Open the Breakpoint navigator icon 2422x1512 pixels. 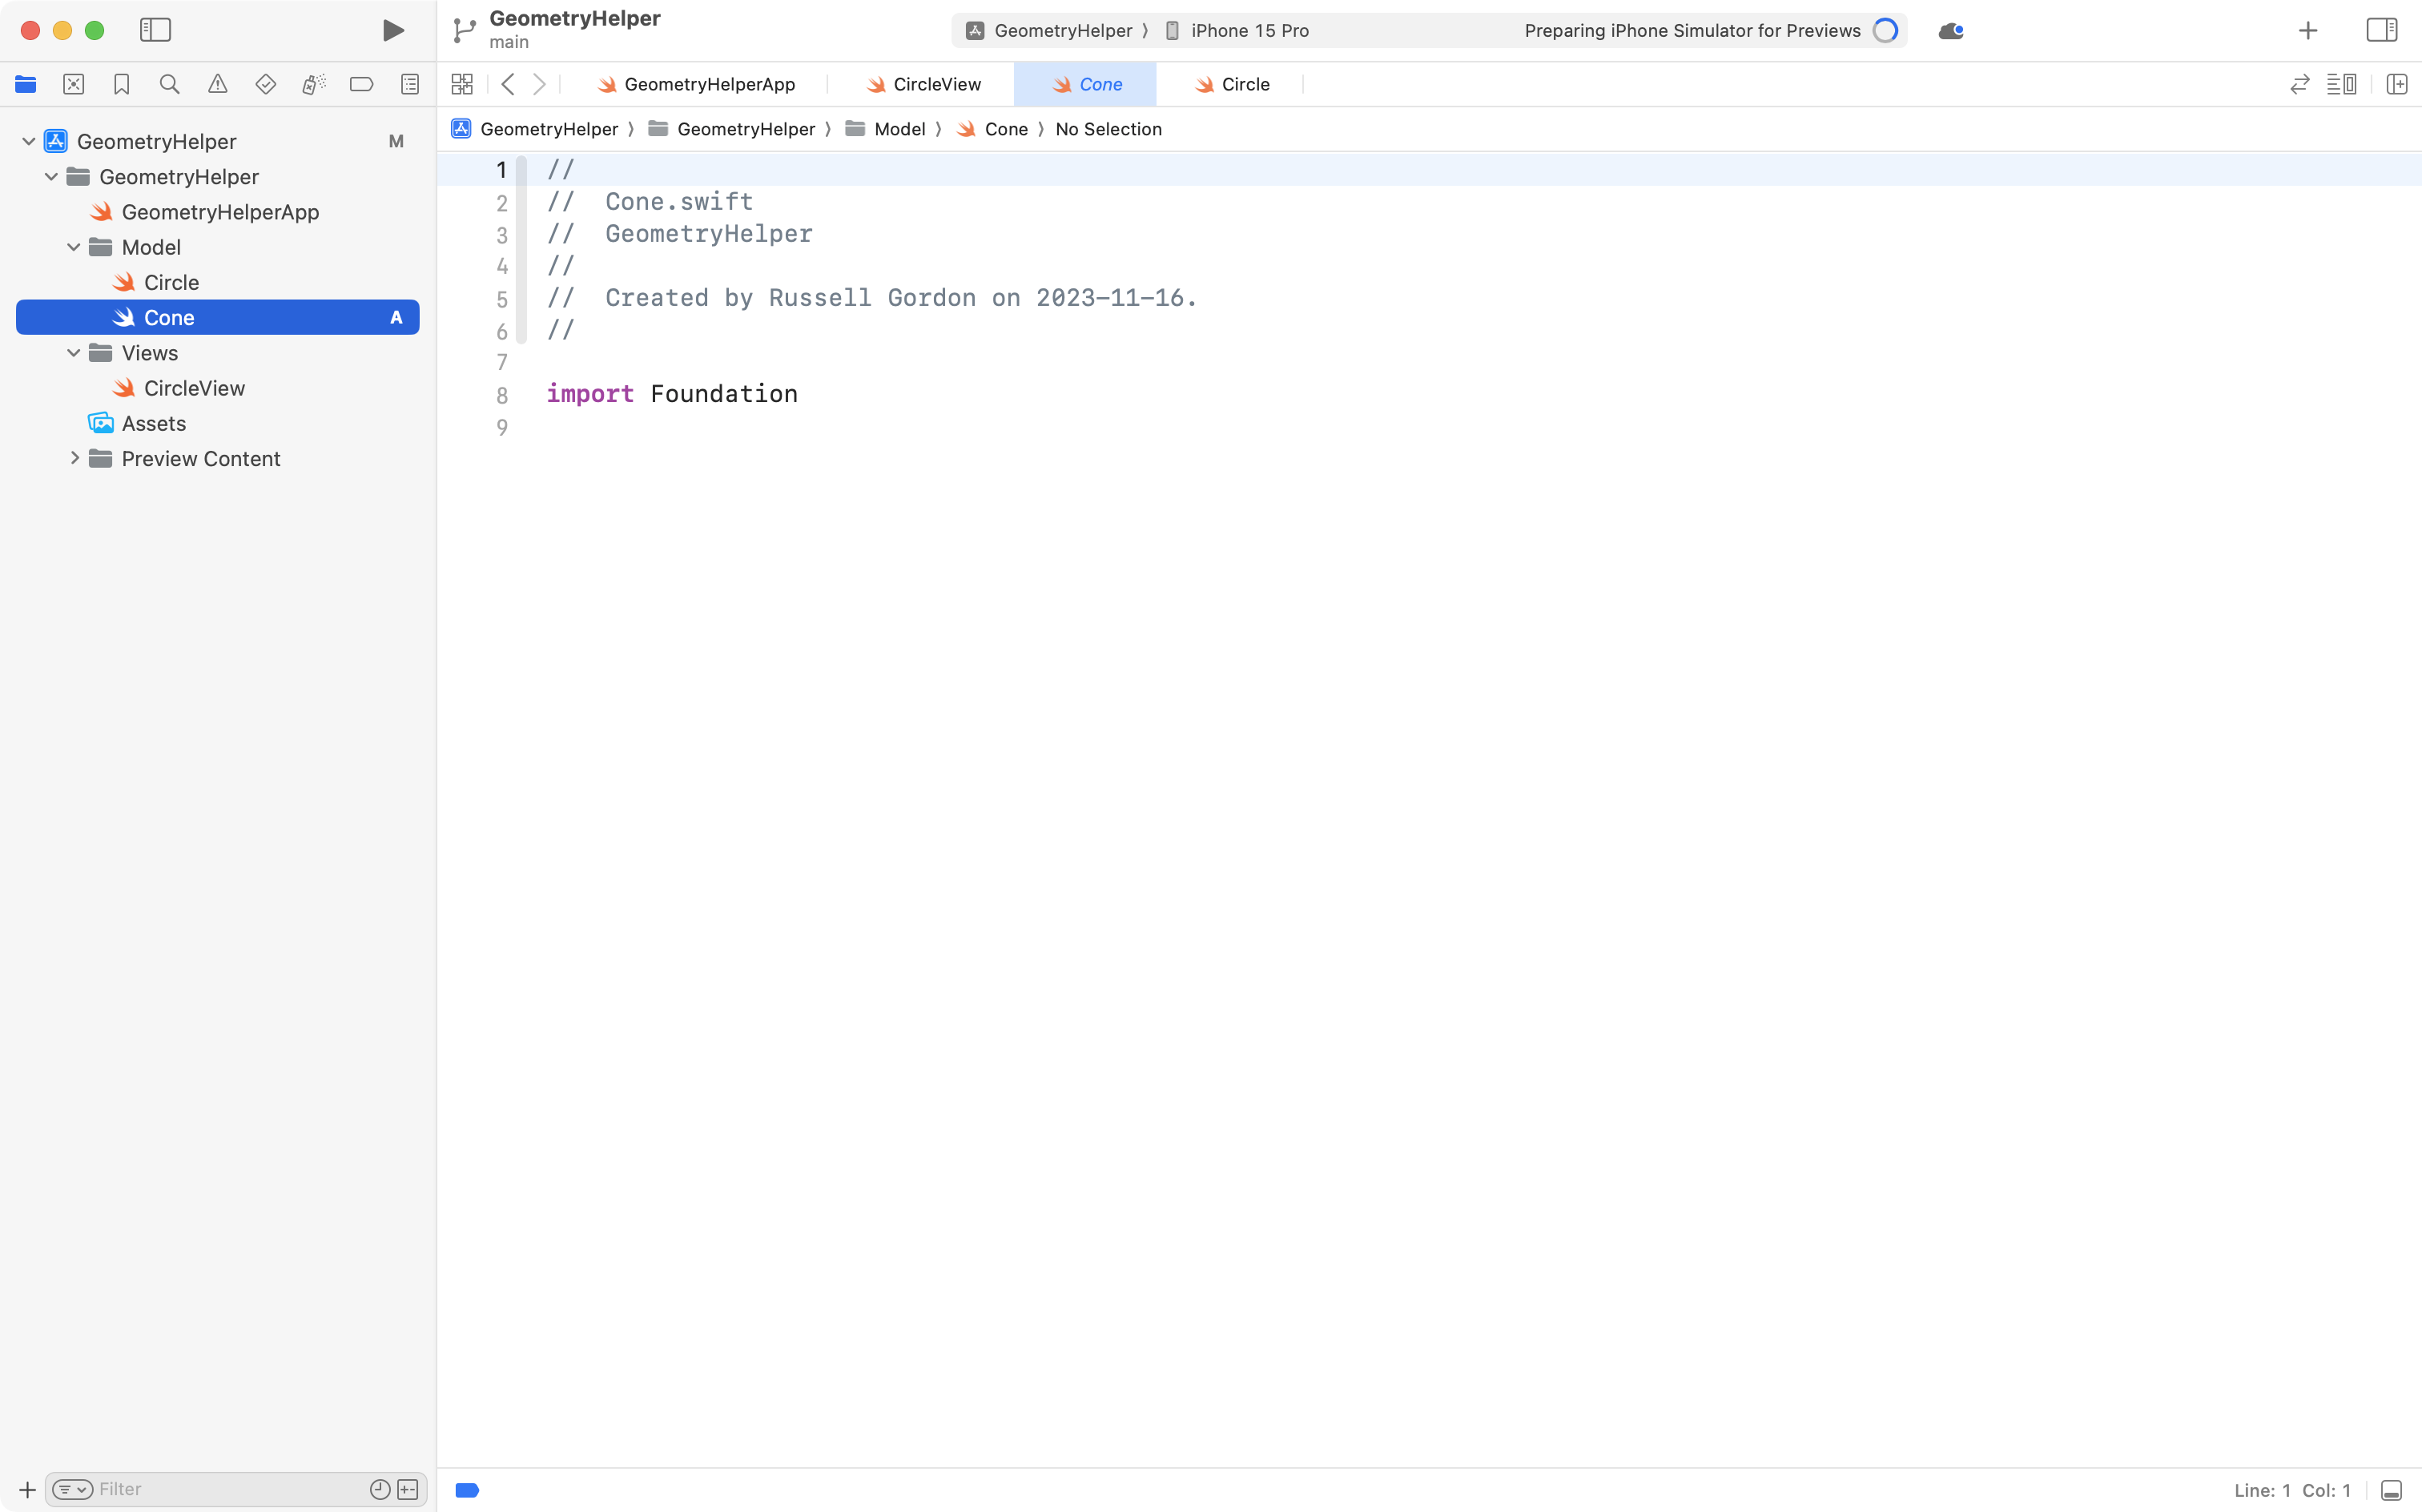click(361, 84)
